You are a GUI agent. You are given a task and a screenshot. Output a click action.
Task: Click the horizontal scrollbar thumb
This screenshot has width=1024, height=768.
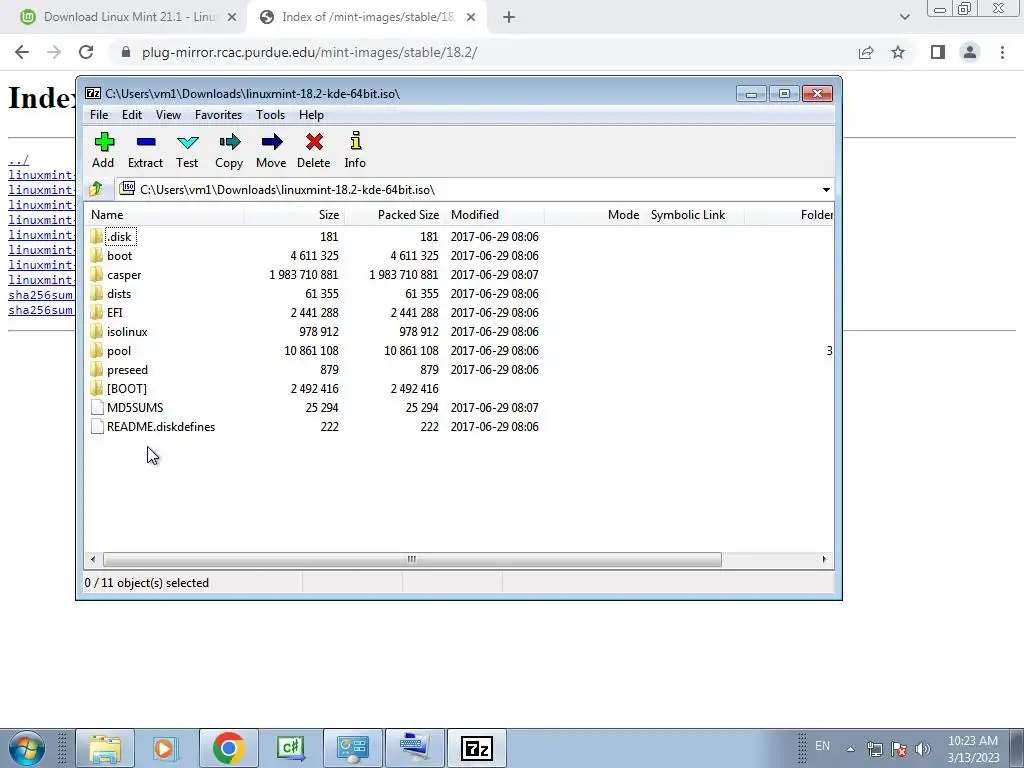412,560
